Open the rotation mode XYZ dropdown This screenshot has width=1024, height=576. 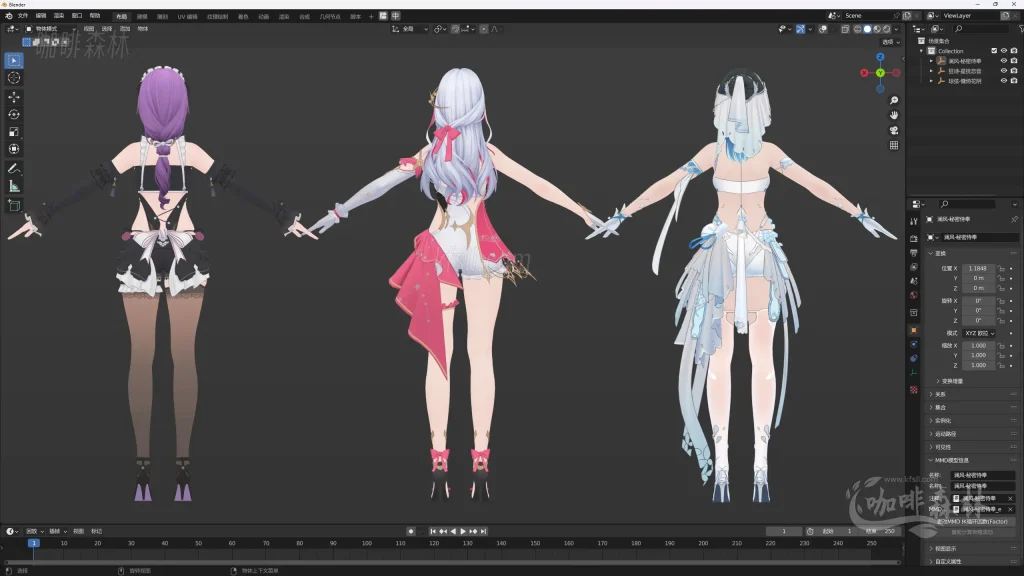[x=980, y=333]
